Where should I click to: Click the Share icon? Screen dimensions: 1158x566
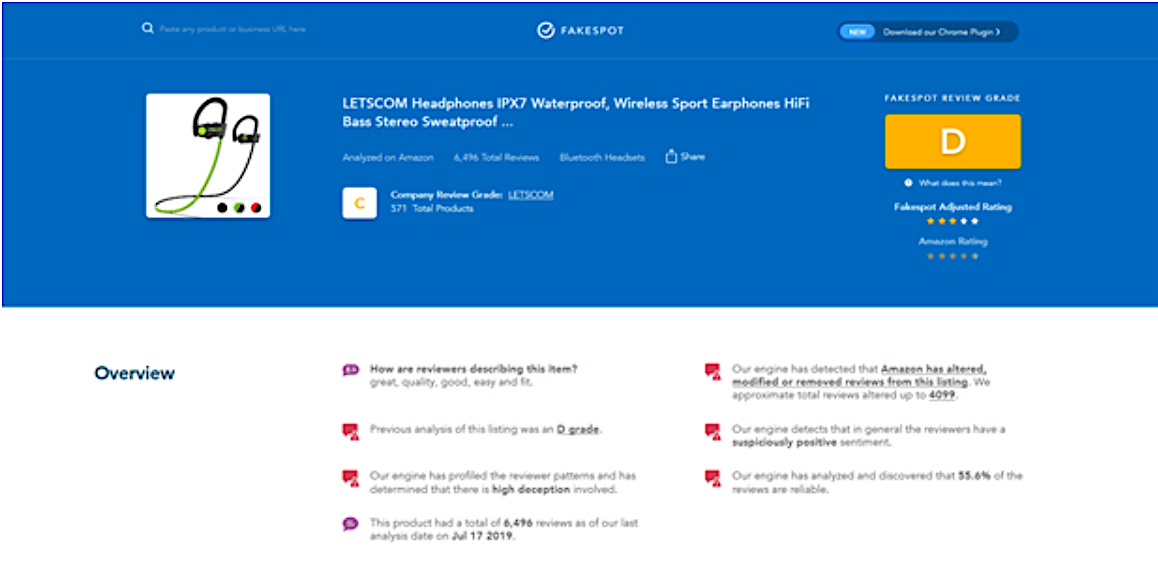(685, 157)
